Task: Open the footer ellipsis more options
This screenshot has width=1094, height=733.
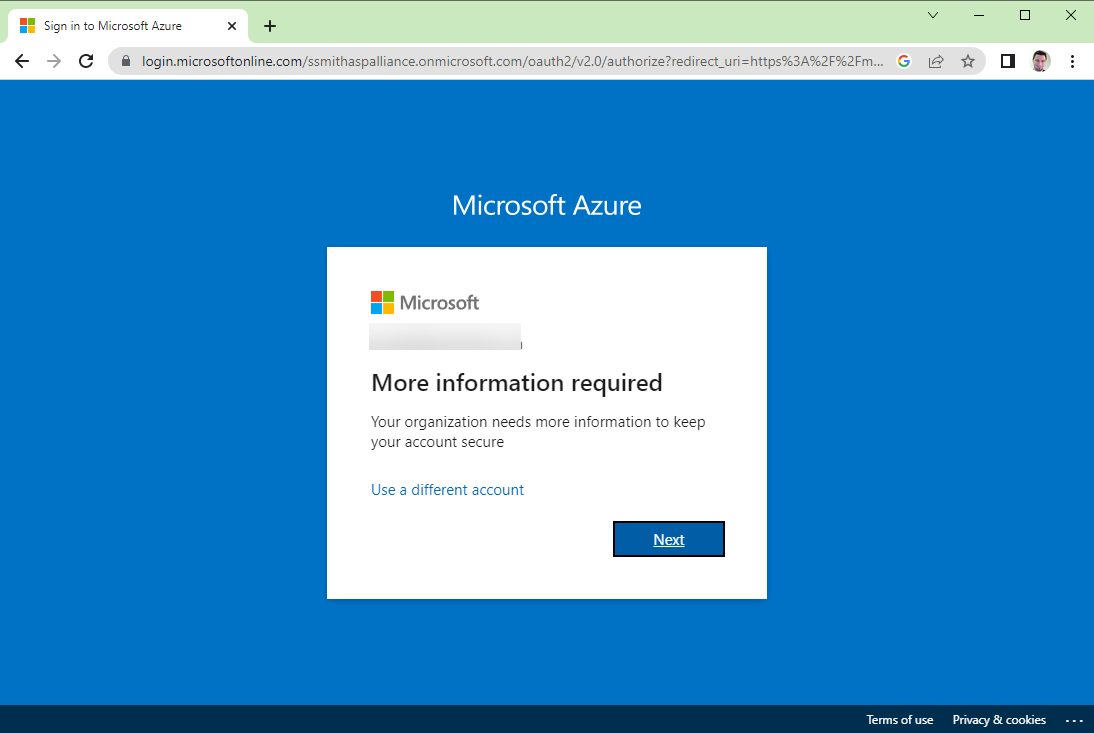Action: pos(1074,720)
